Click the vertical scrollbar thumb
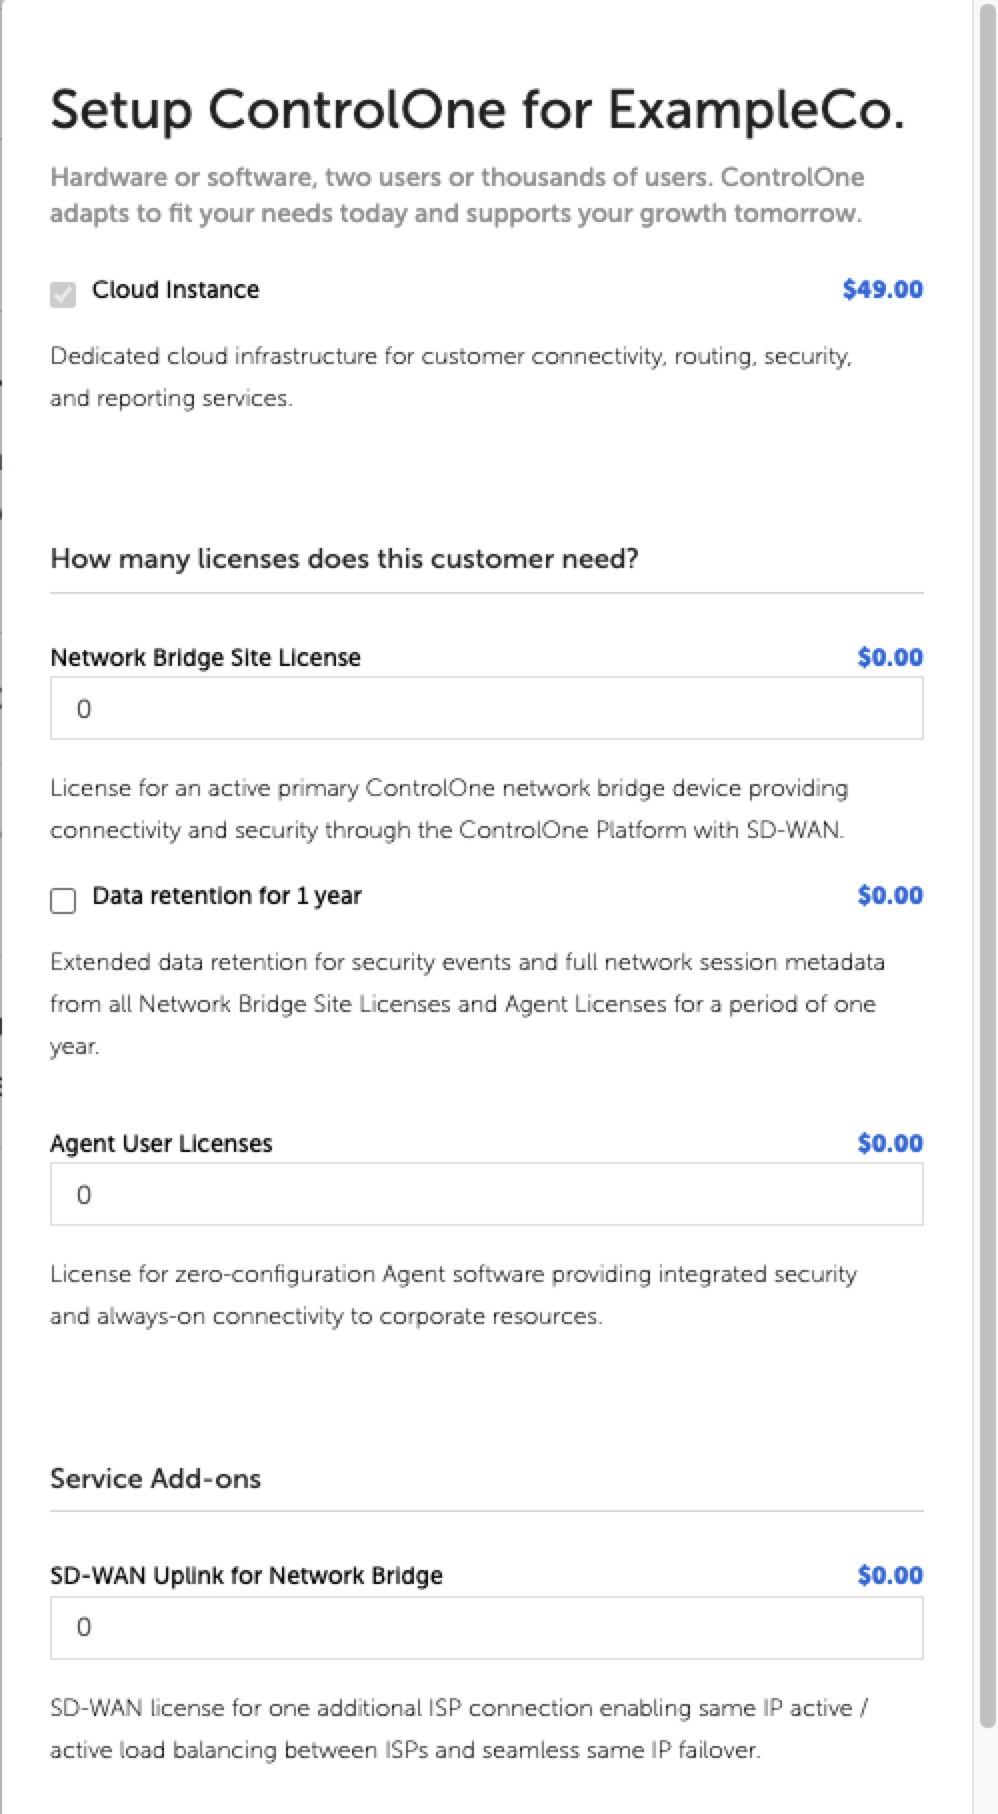Screen dimensions: 998x1814 coord(986,860)
